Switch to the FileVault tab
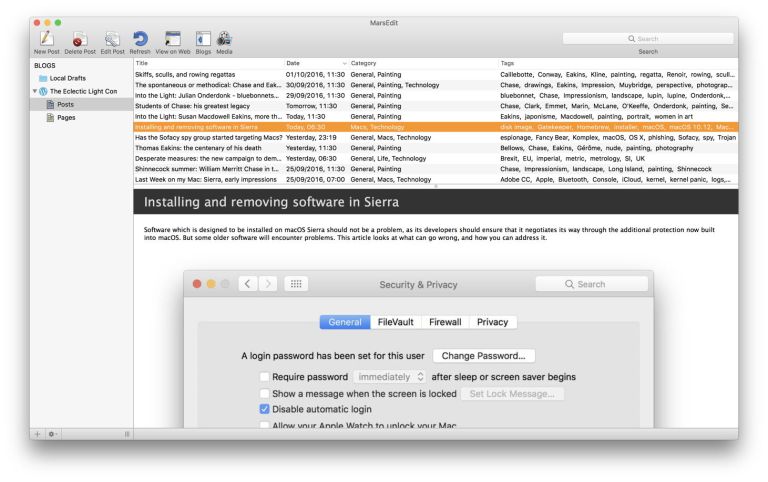This screenshot has width=768, height=482. point(396,322)
